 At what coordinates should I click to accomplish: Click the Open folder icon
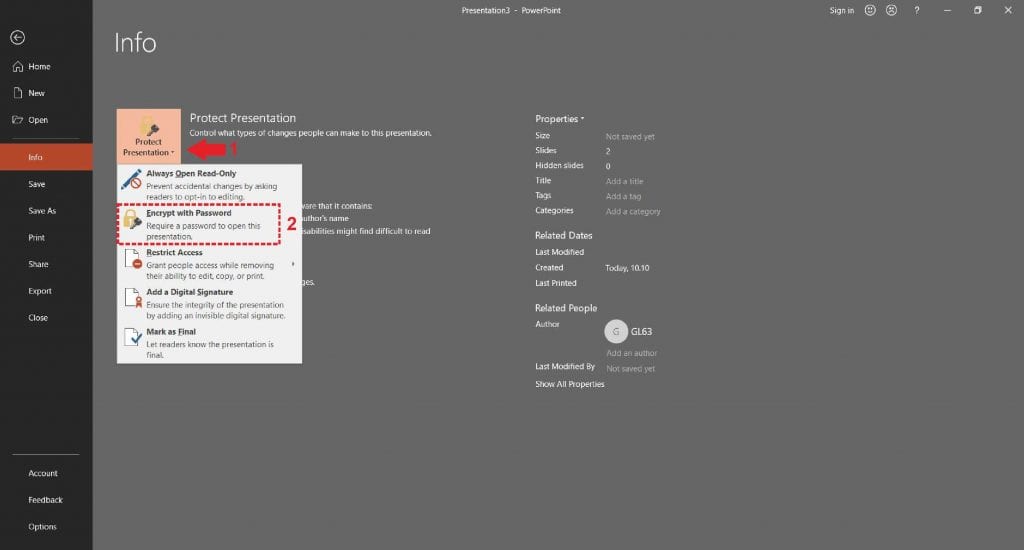coord(18,120)
